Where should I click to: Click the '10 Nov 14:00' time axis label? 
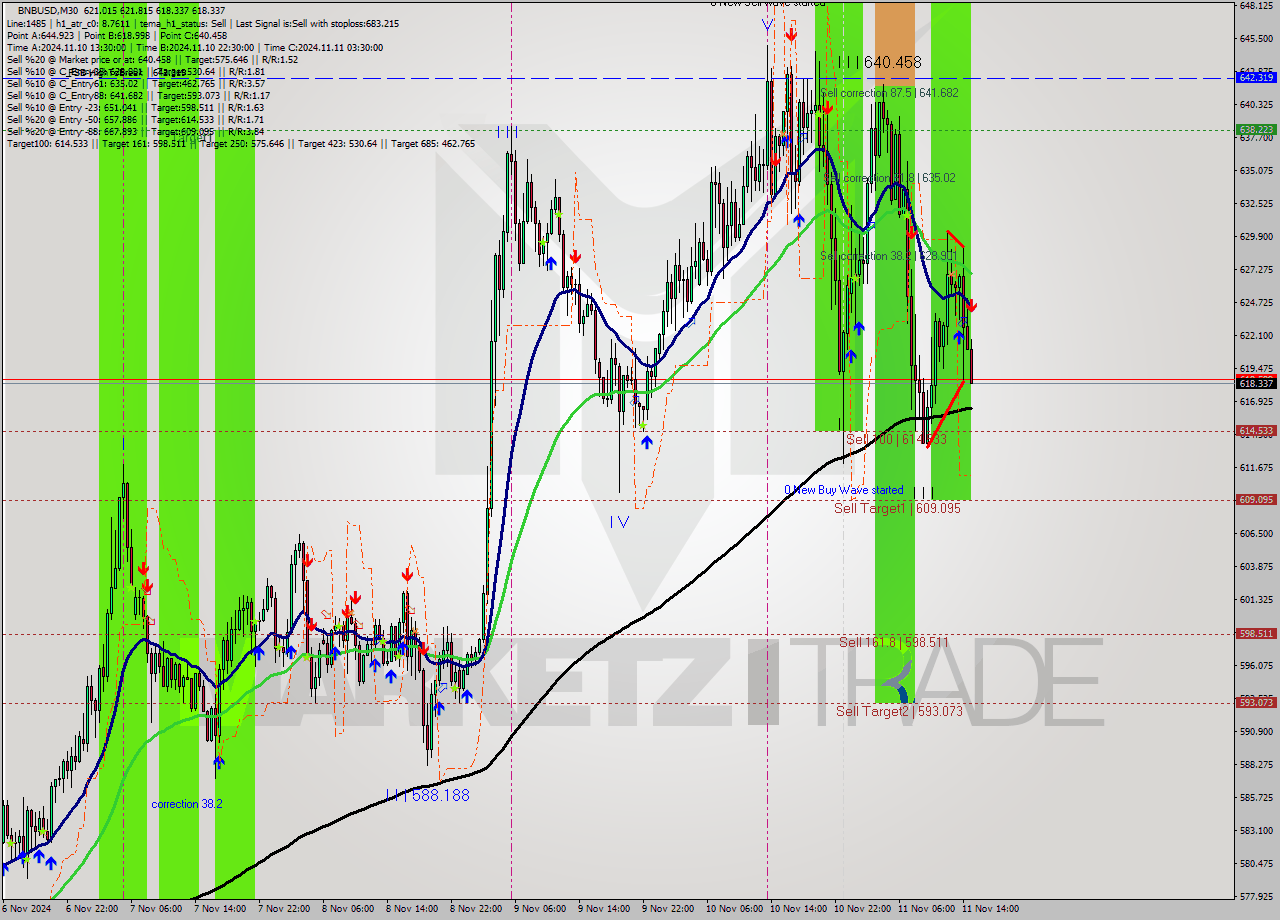click(x=798, y=909)
